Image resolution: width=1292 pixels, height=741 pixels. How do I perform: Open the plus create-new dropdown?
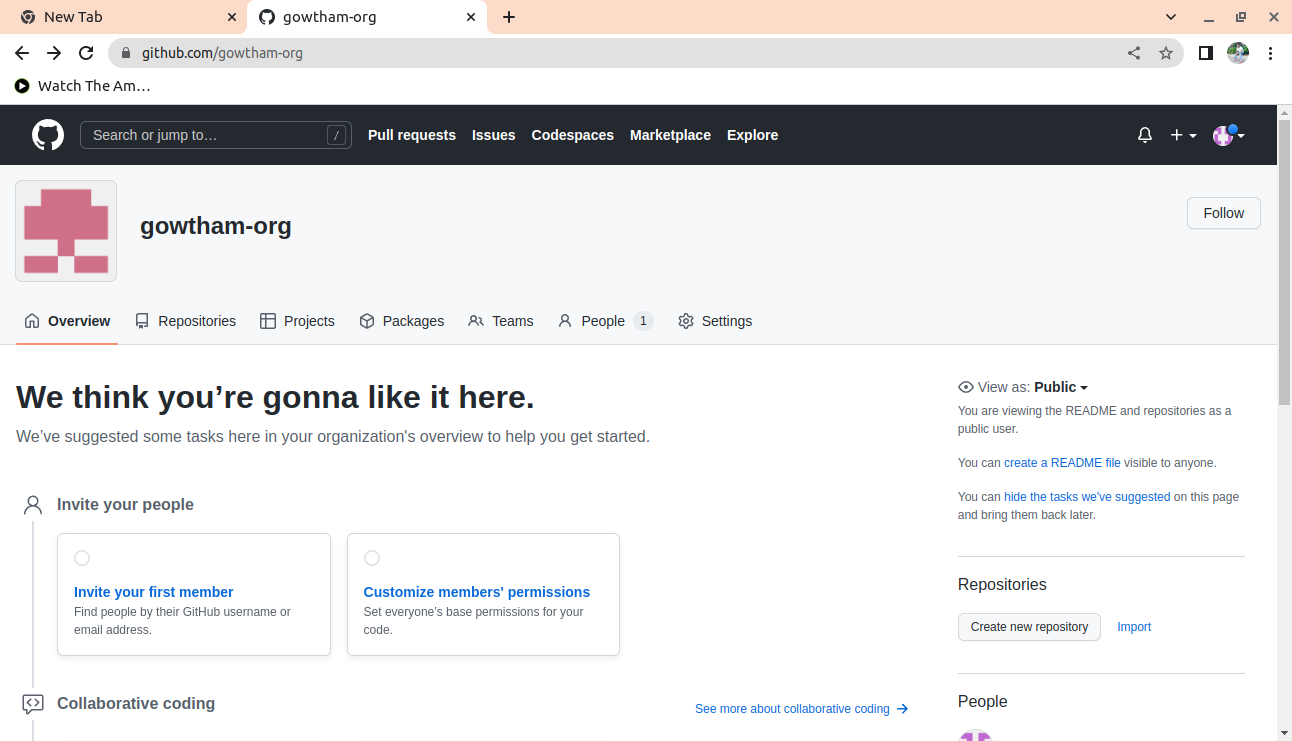[1183, 135]
